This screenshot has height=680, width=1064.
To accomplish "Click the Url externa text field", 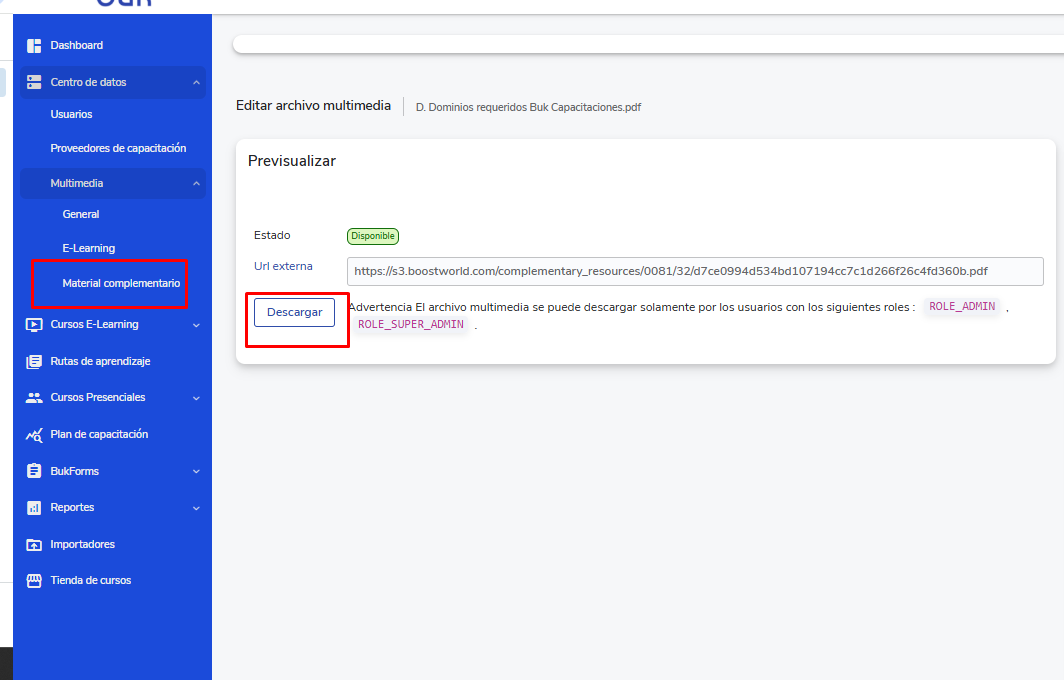I will 694,271.
